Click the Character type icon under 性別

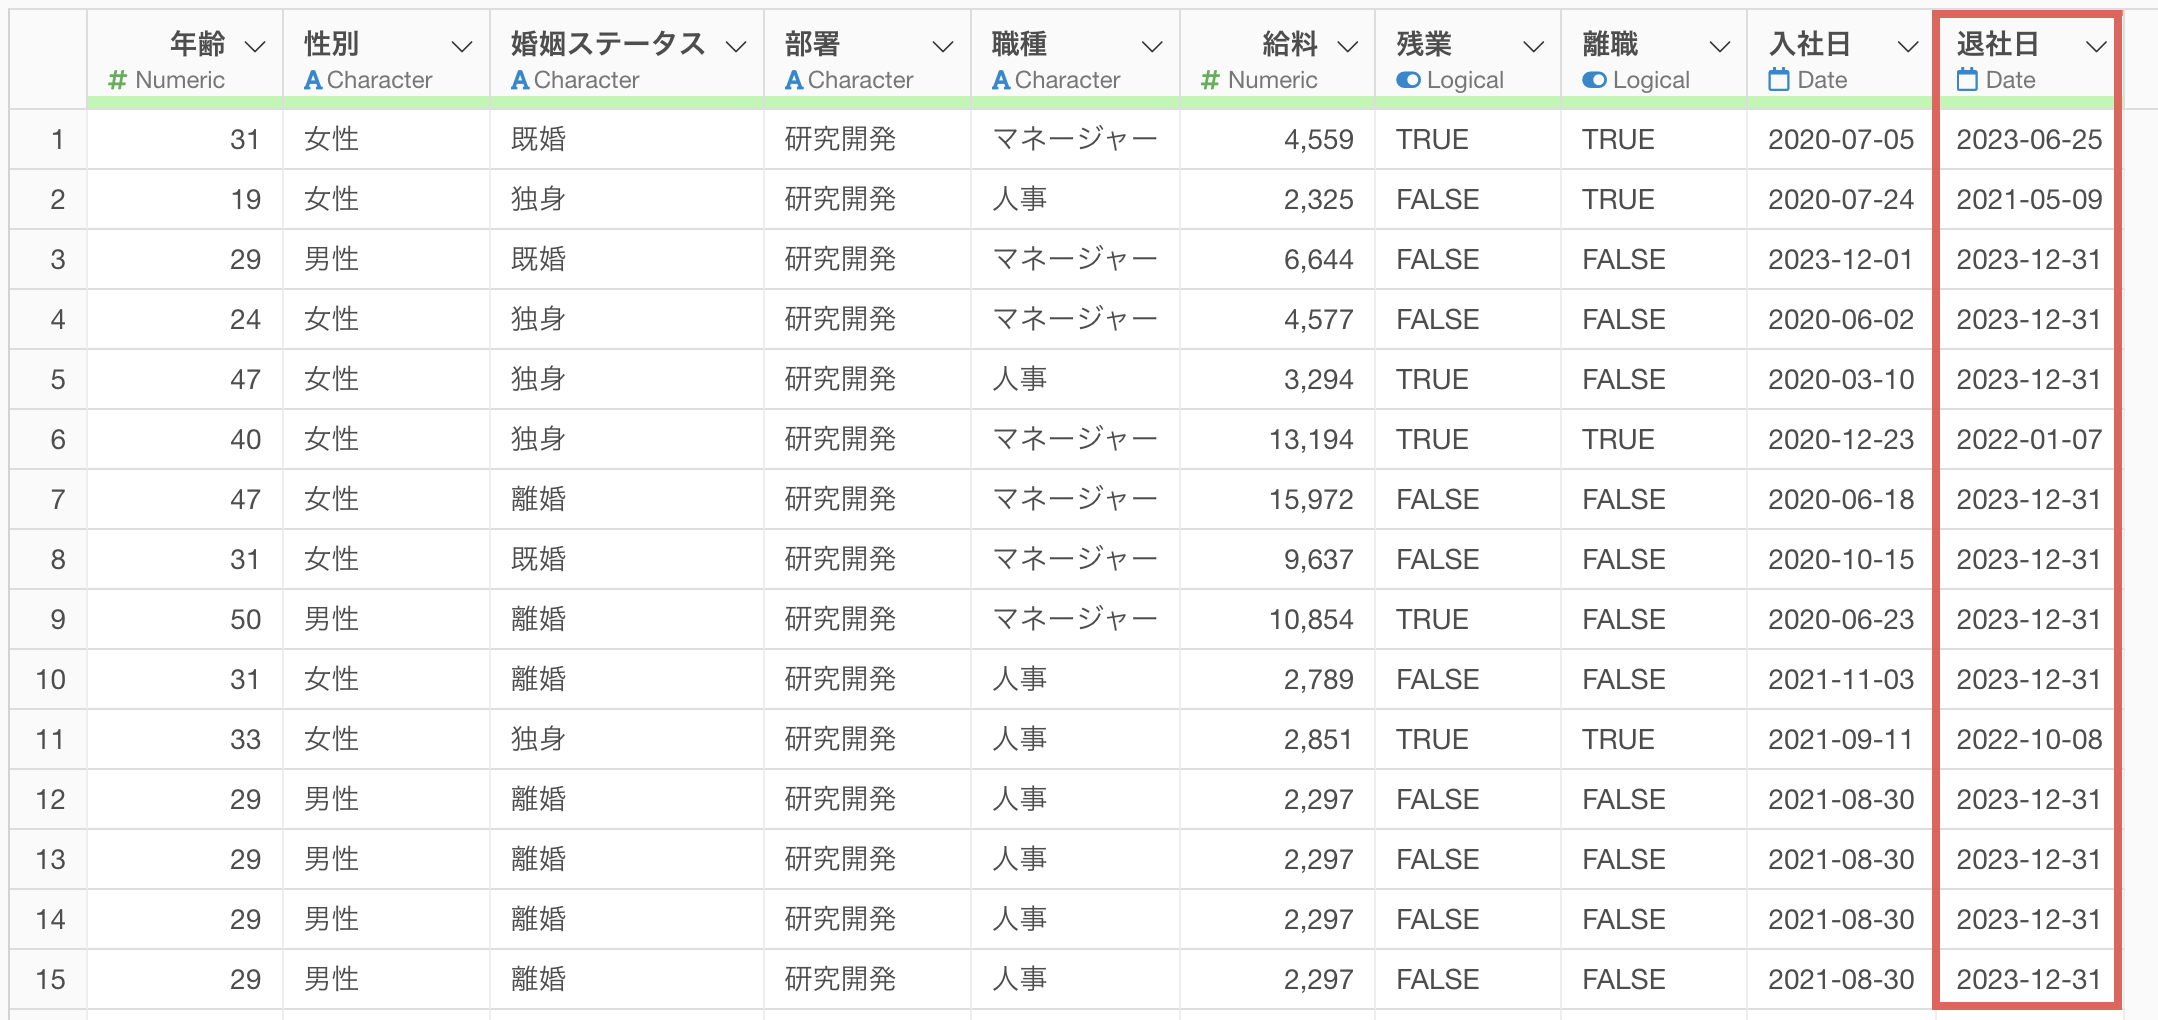[313, 80]
